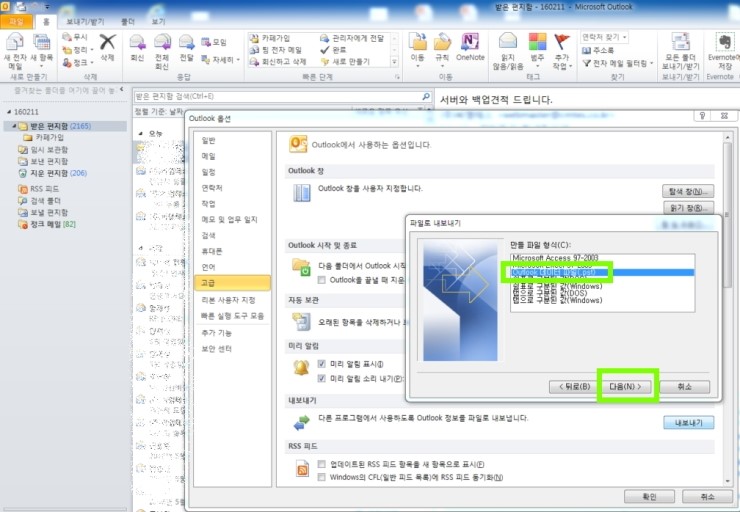Click 다음(N) > button in export wizard
Image resolution: width=740 pixels, height=512 pixels.
625,386
